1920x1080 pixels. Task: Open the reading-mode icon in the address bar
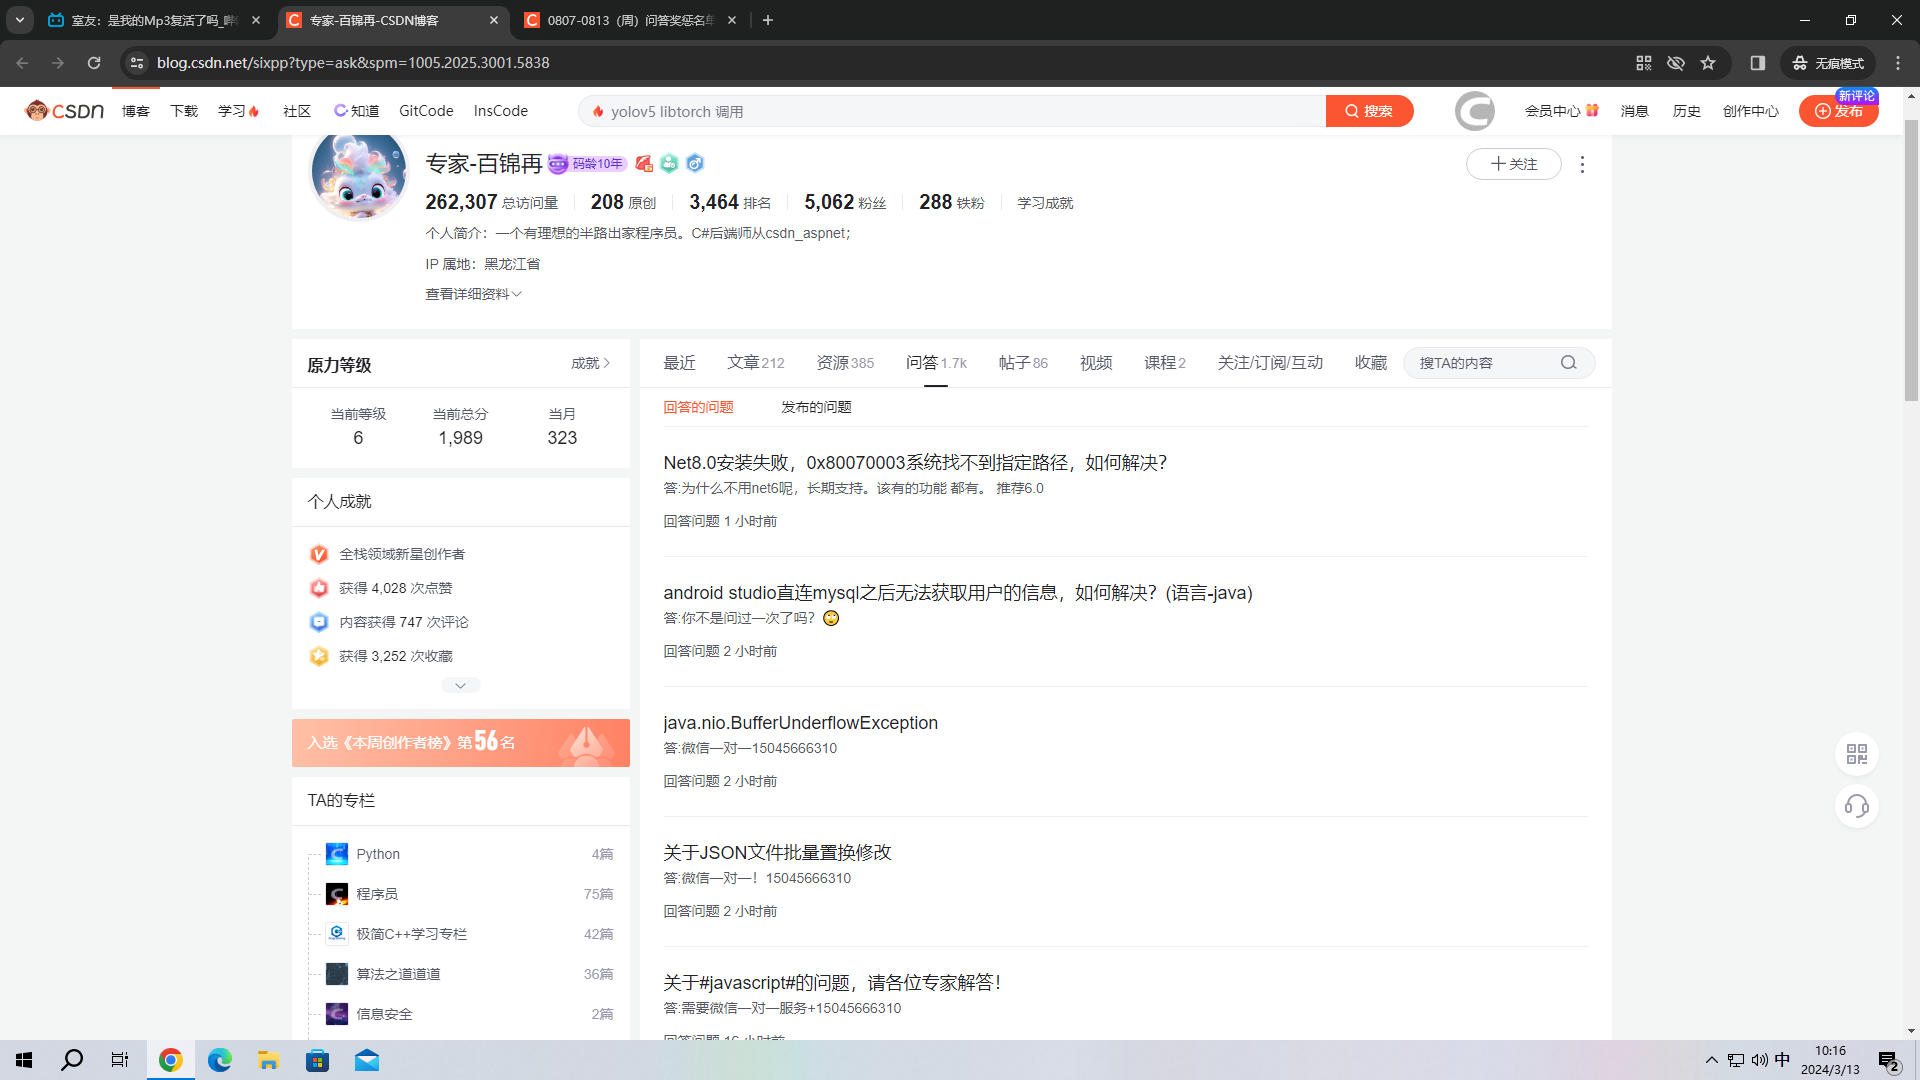1758,62
